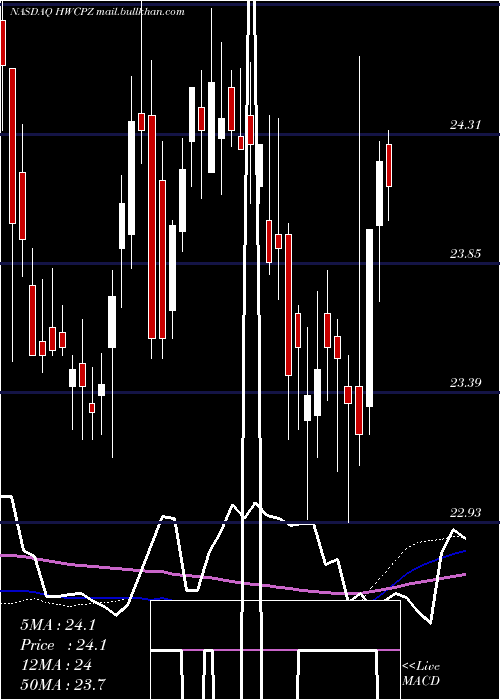Click the '12MA : 24' reading
Screen dimensions: 500x700
click(56, 665)
